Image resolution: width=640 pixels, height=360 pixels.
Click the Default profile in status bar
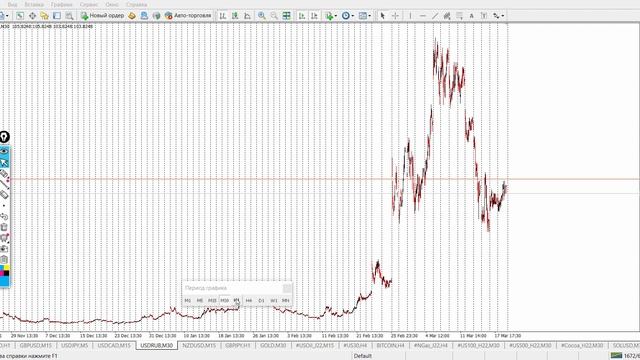362,356
